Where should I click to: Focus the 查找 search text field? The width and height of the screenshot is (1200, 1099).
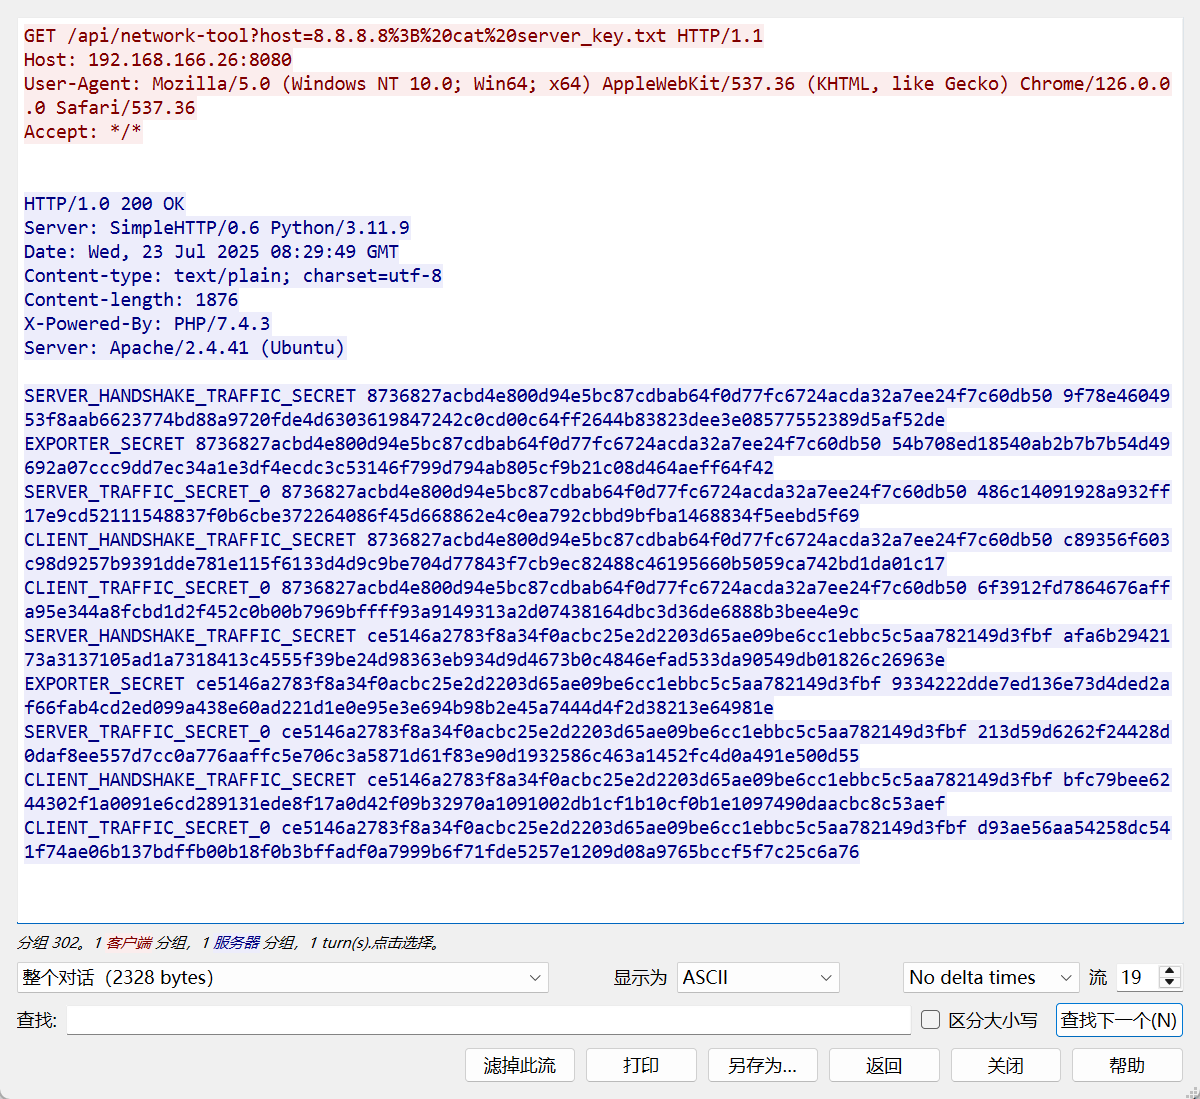pos(488,1020)
